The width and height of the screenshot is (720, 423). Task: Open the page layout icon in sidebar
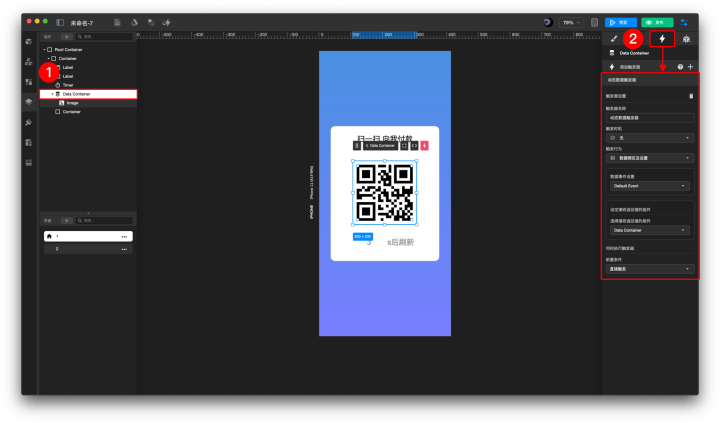(x=29, y=142)
